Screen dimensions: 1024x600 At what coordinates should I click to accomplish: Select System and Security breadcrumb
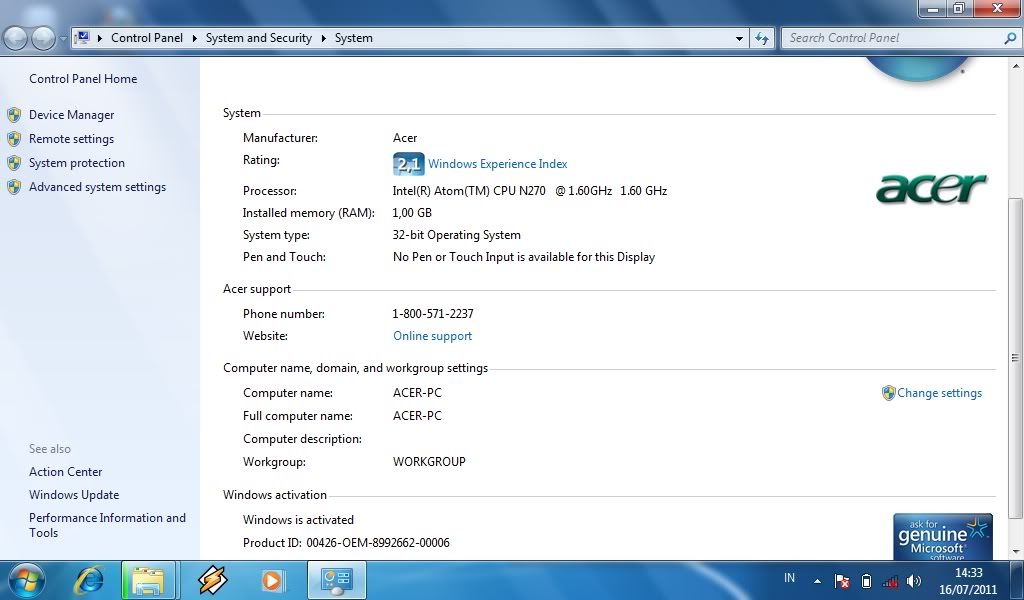pos(259,38)
